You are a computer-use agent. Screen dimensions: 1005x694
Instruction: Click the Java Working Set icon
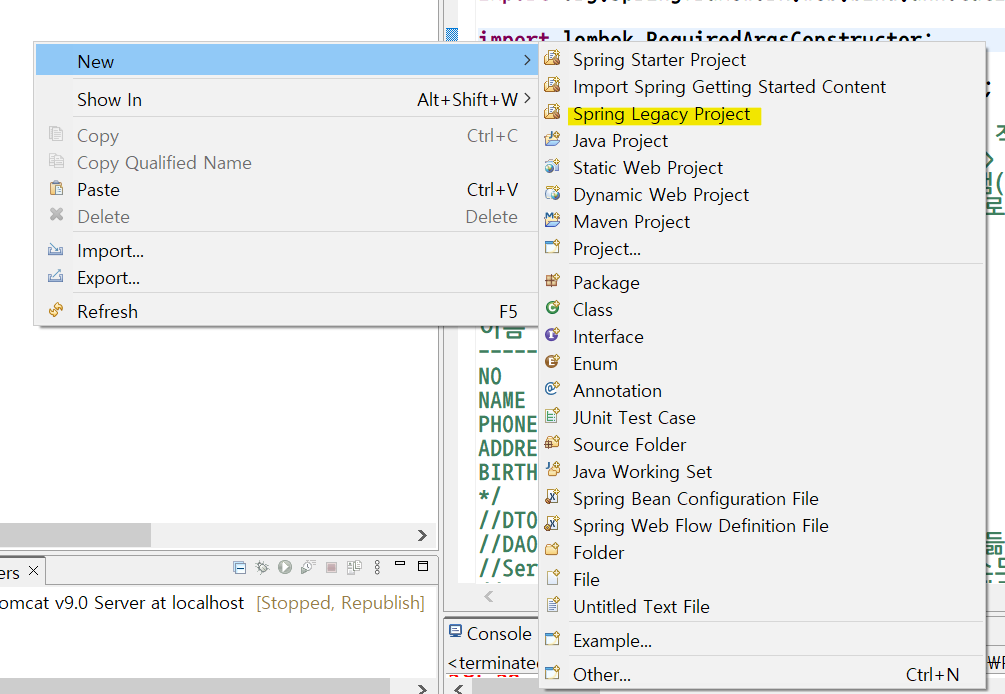click(552, 470)
